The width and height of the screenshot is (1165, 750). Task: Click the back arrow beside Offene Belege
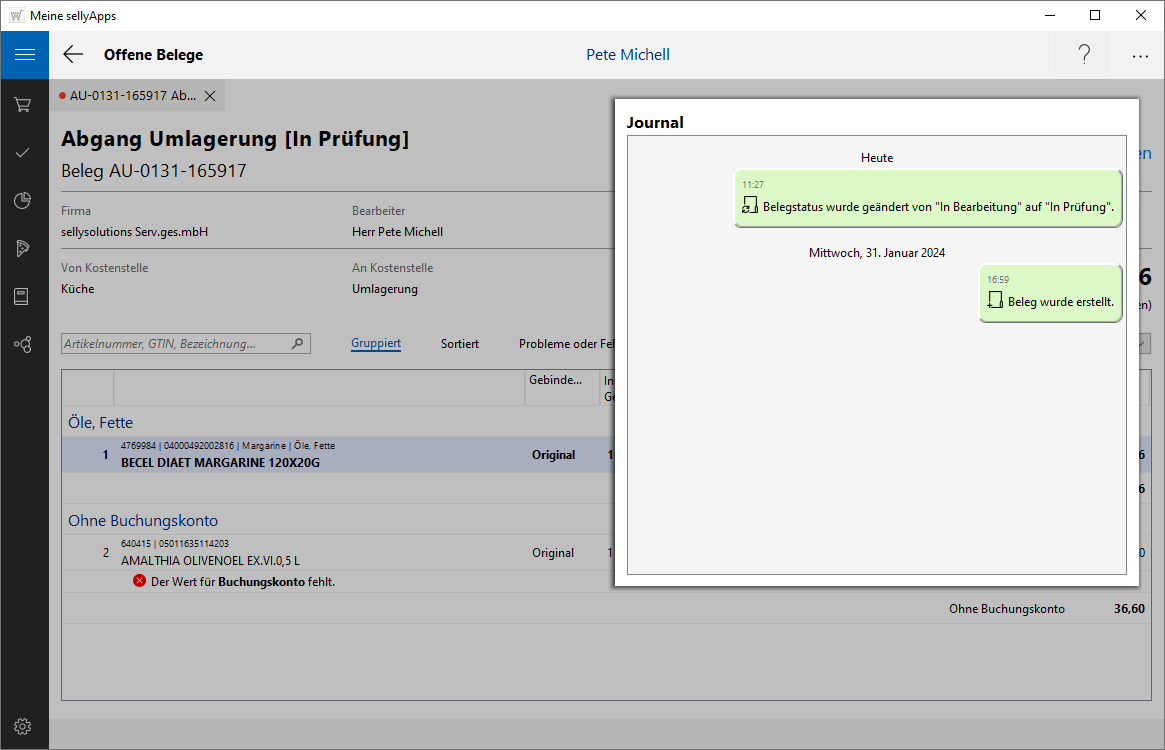point(73,55)
